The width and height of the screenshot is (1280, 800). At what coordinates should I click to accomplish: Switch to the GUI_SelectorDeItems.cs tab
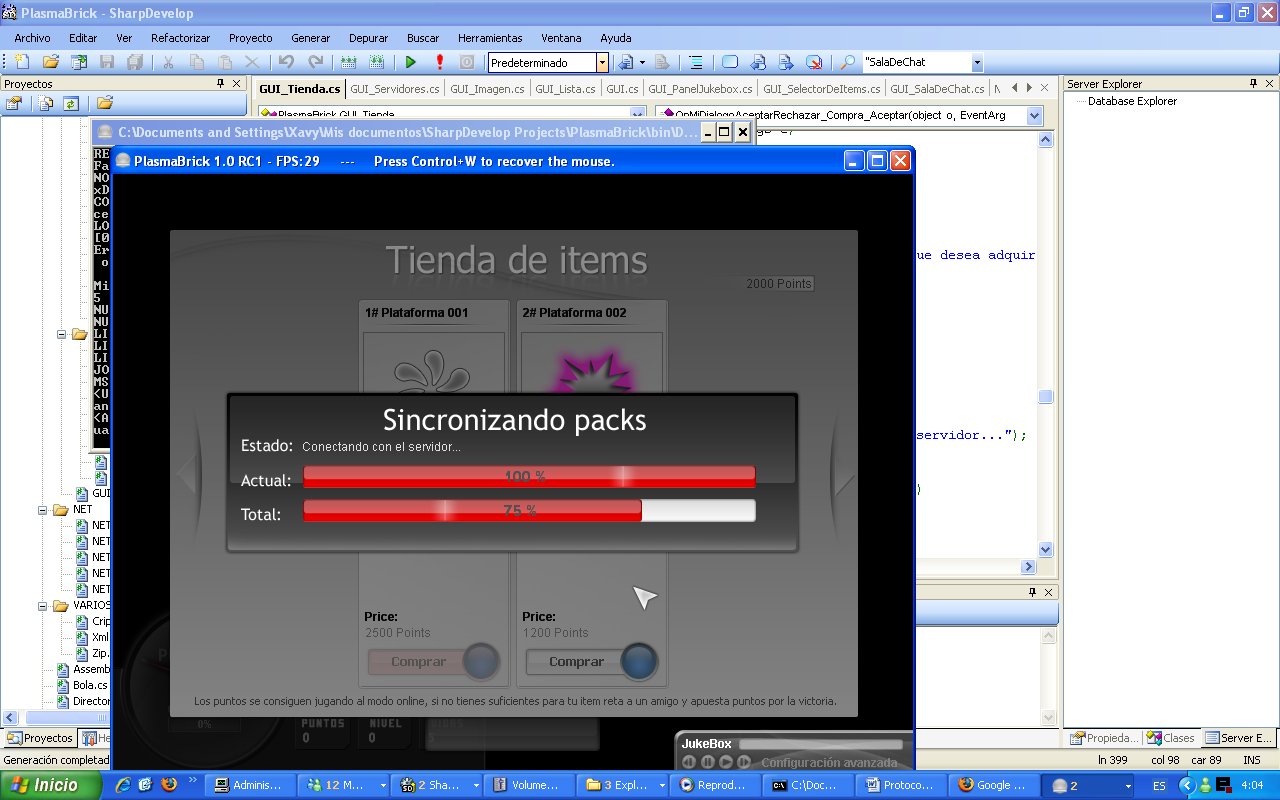(821, 89)
